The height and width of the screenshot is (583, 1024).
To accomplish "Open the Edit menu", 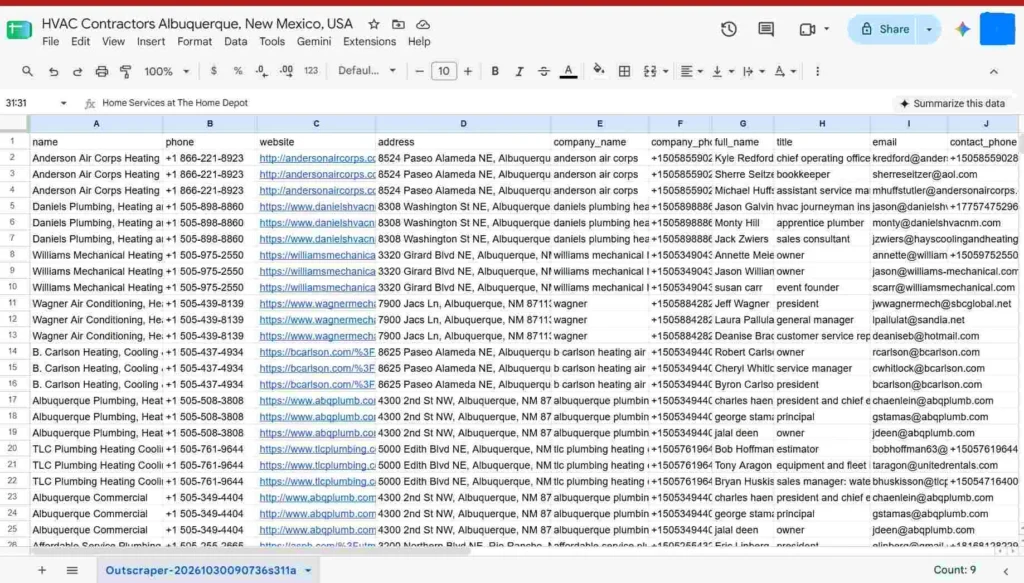I will click(80, 42).
